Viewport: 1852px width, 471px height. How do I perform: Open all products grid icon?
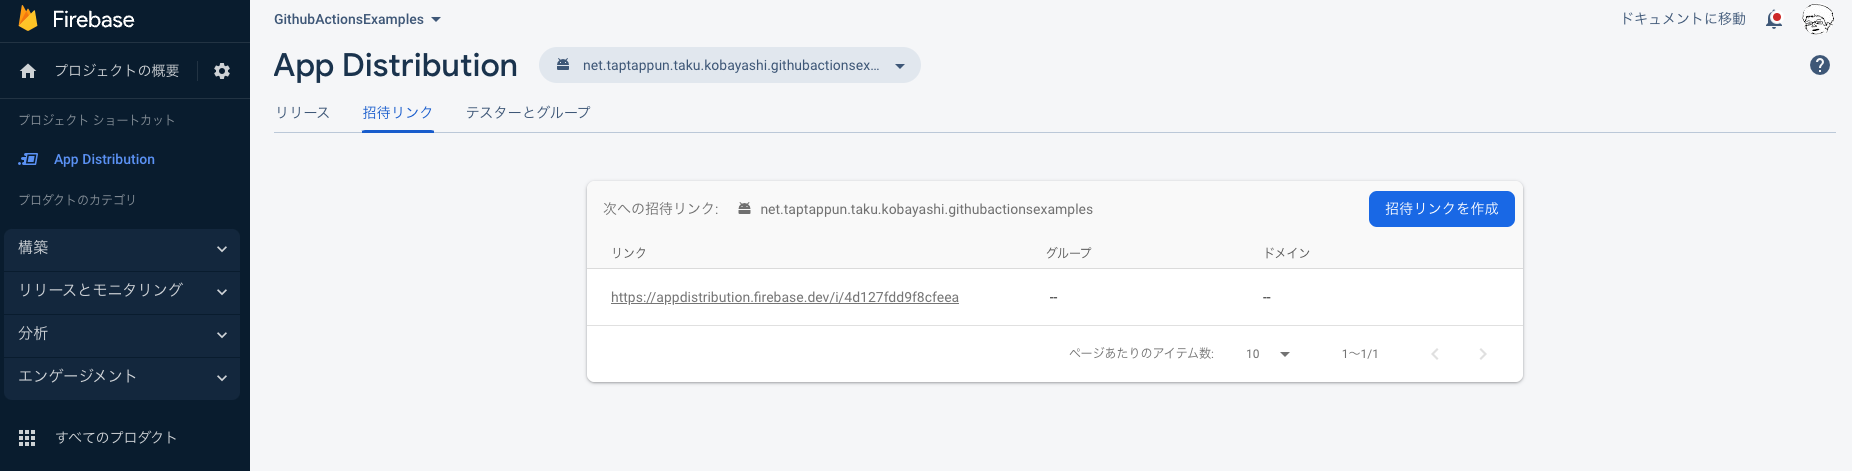[x=27, y=437]
